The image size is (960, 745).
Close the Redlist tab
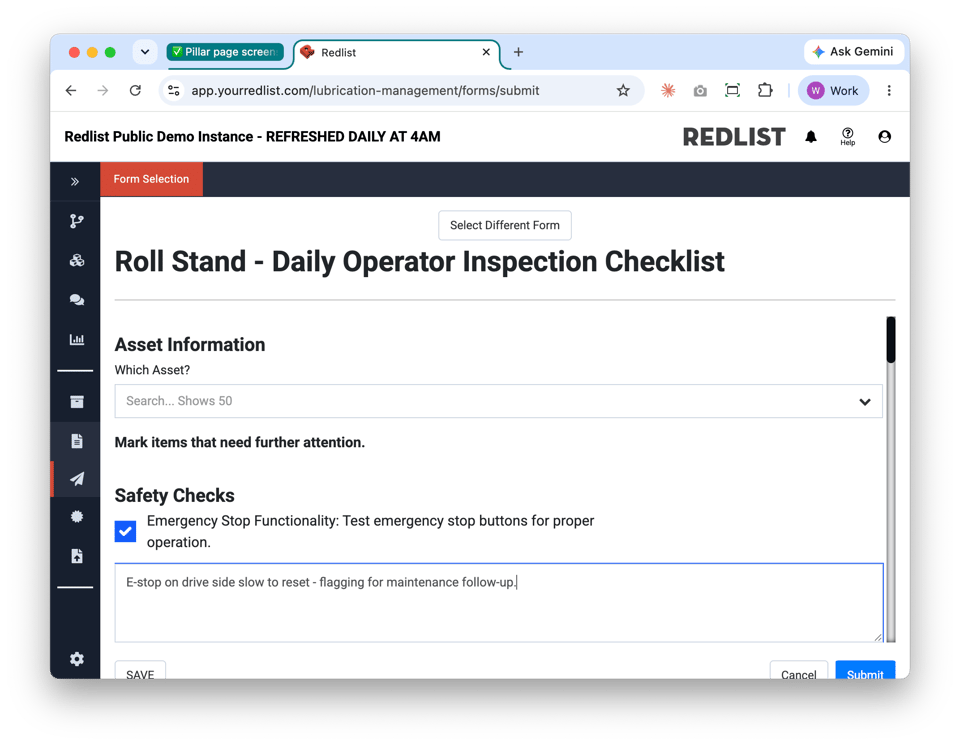point(486,52)
